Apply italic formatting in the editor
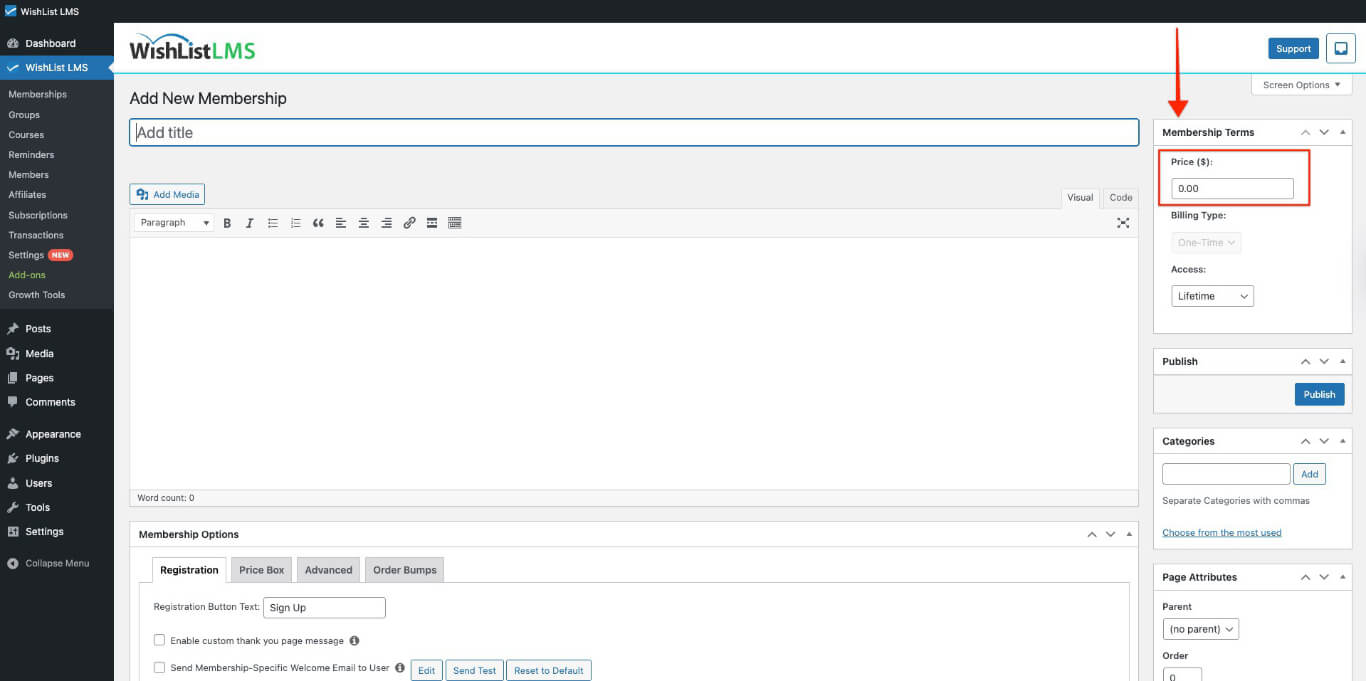Image resolution: width=1366 pixels, height=681 pixels. (x=249, y=223)
